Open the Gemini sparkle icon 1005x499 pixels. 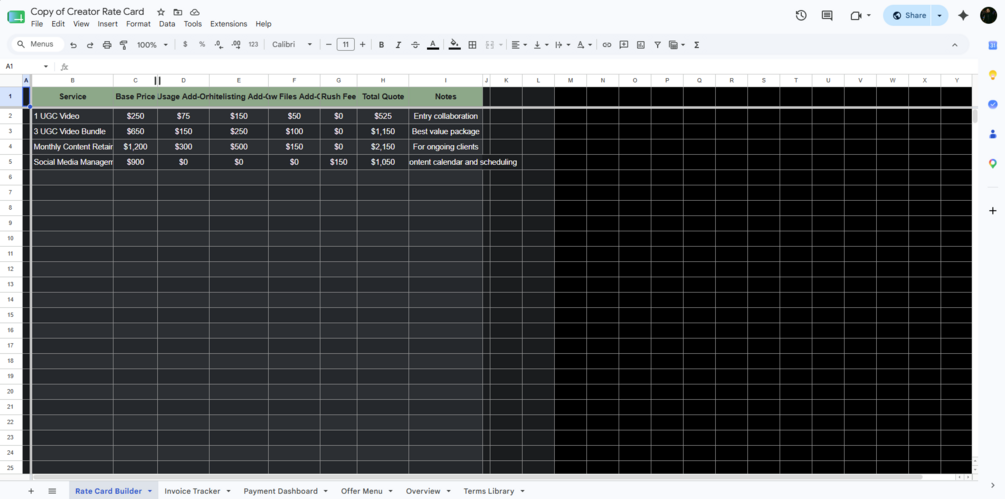click(963, 15)
